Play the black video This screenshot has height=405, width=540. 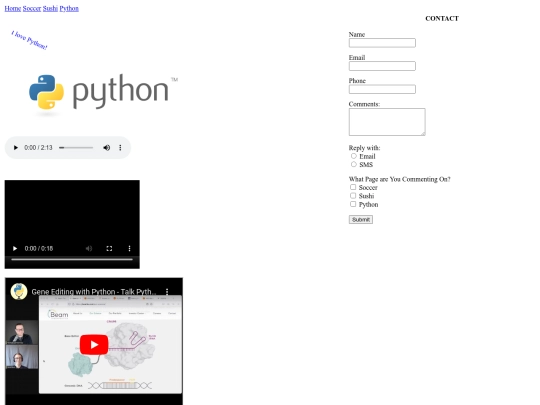(x=15, y=248)
